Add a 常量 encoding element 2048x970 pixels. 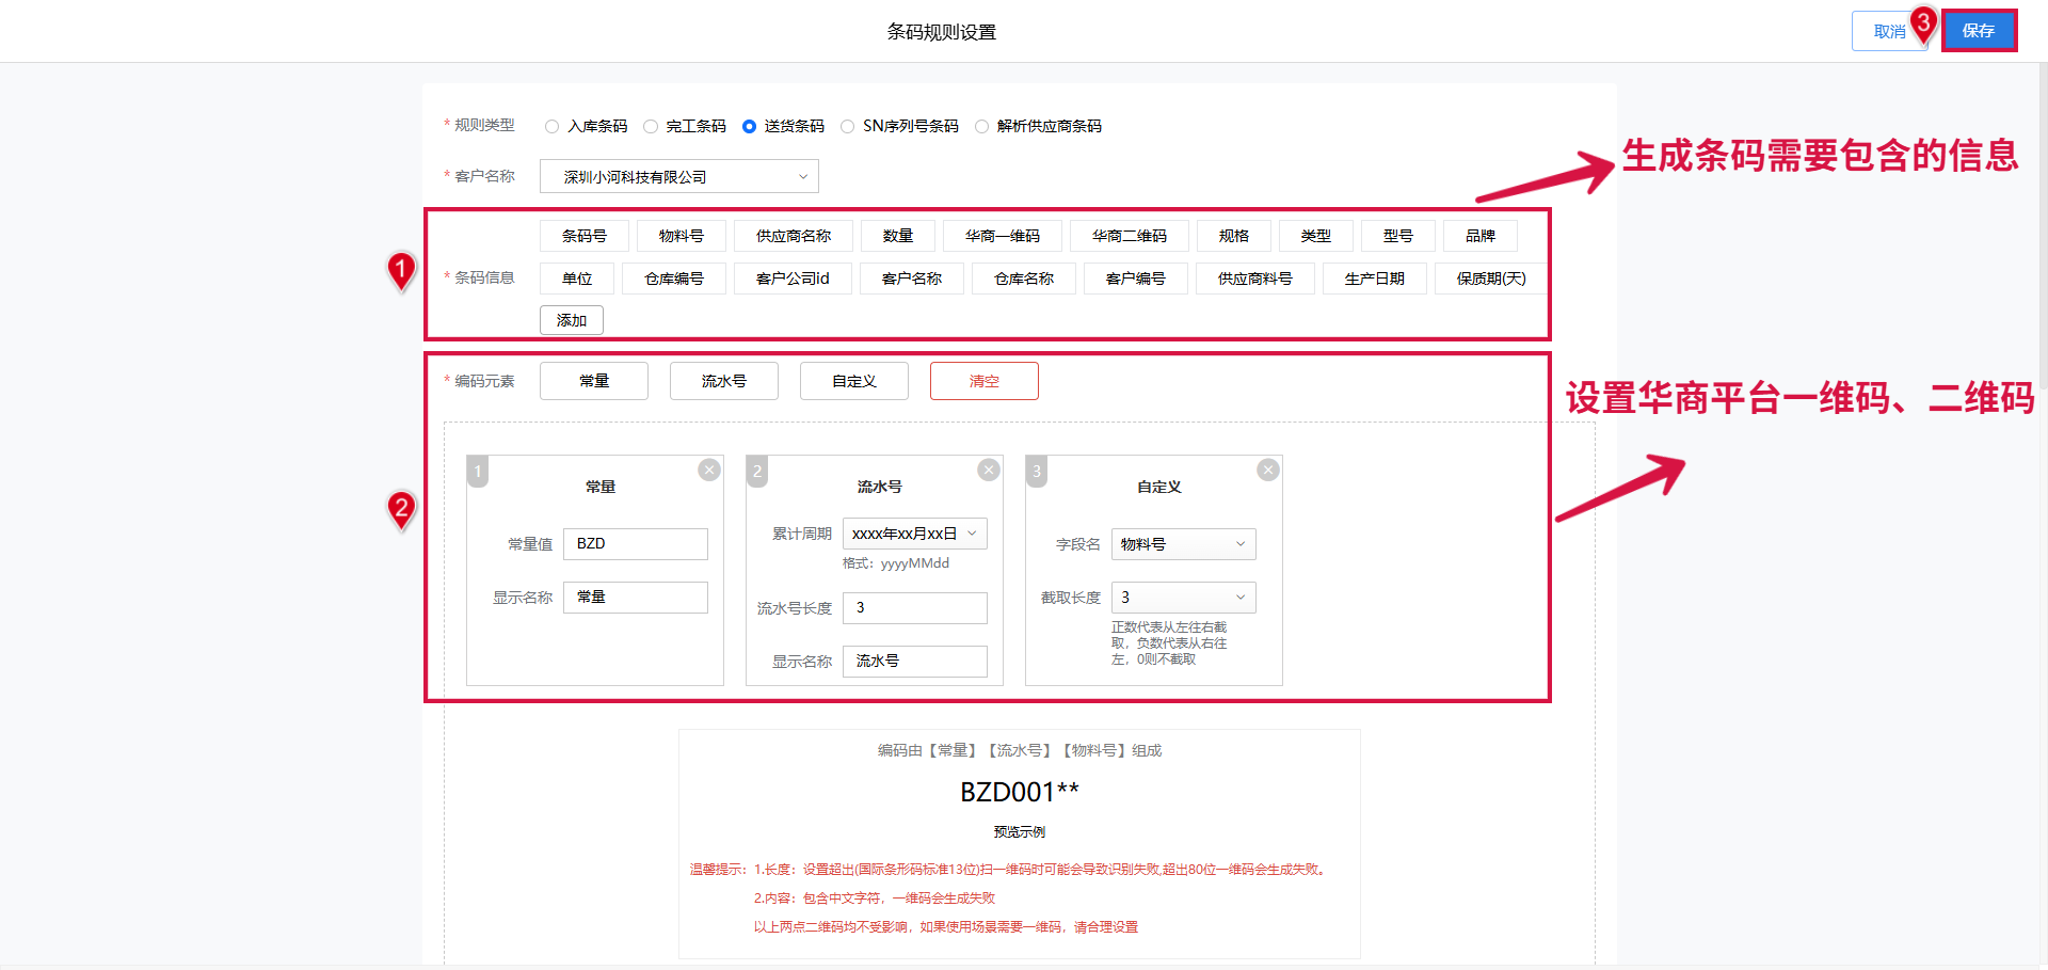pyautogui.click(x=594, y=381)
